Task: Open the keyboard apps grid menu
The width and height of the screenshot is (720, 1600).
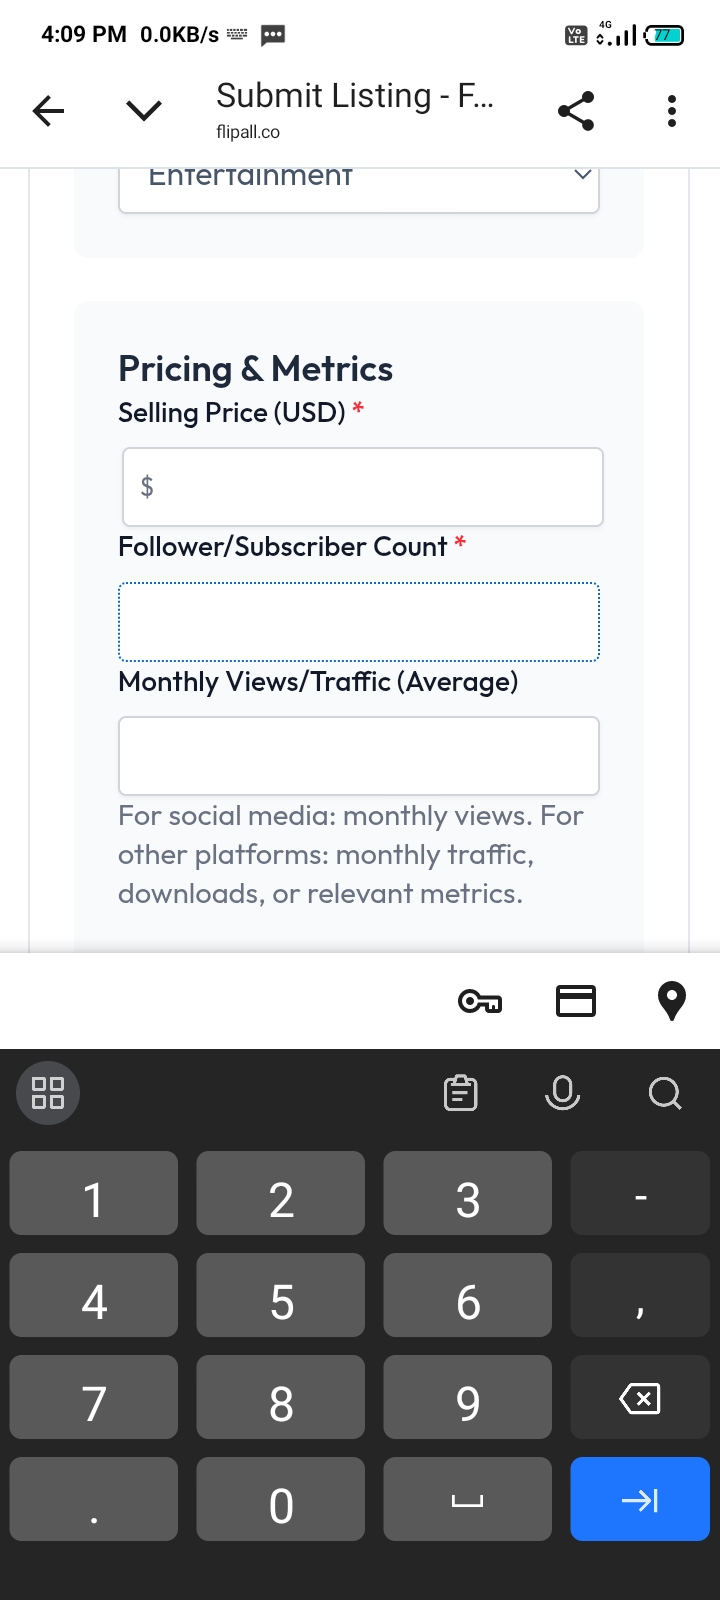Action: tap(48, 1093)
